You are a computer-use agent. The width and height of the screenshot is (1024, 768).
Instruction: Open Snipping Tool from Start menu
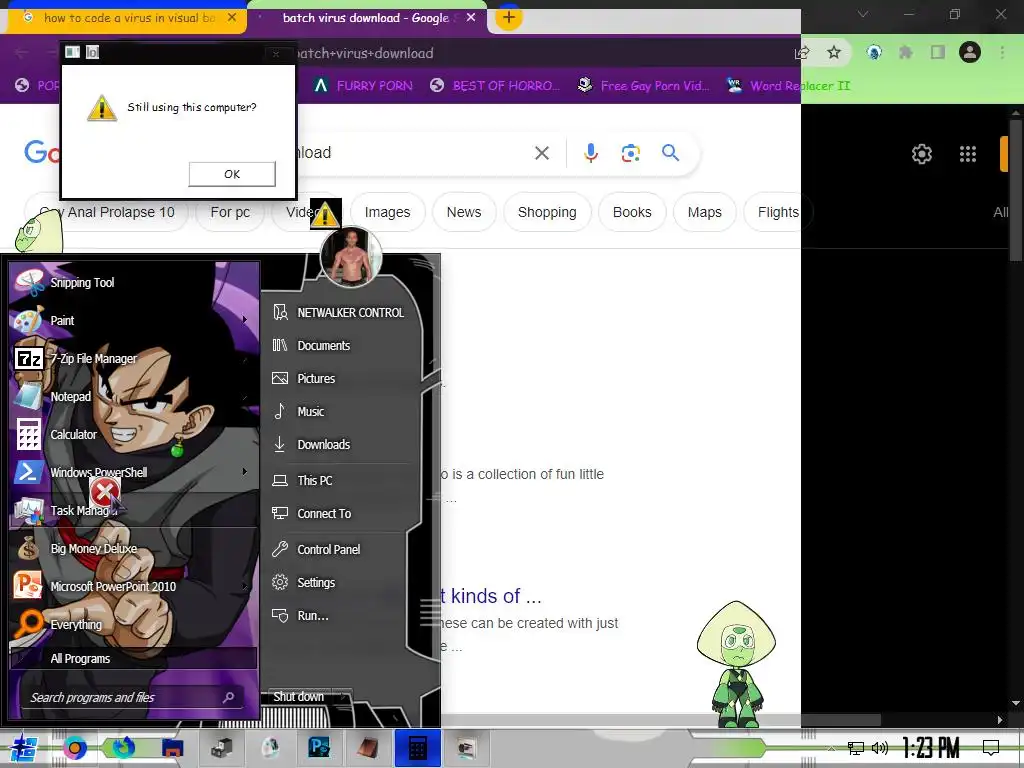tap(133, 283)
